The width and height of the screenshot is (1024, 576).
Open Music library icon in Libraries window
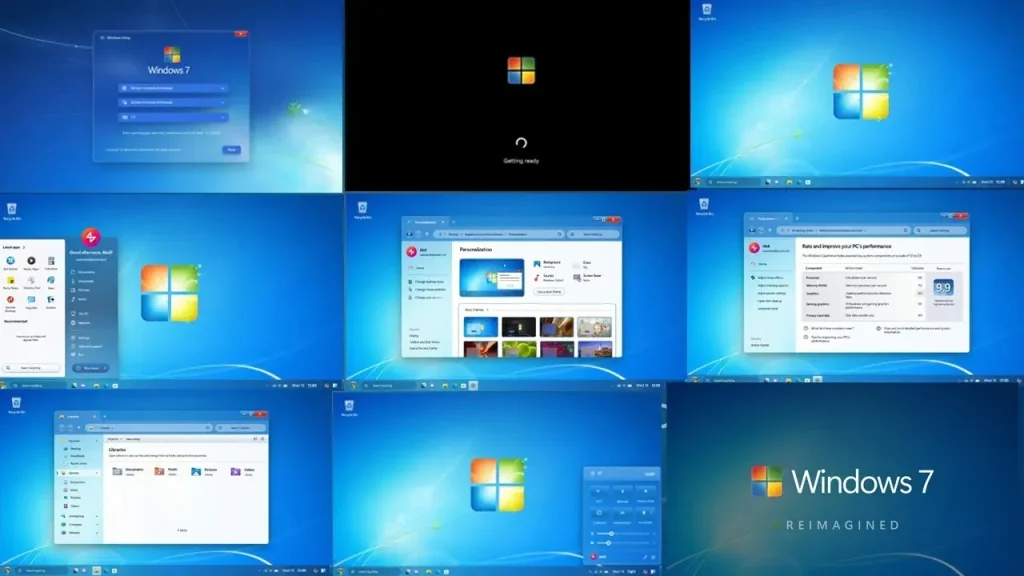coord(159,472)
